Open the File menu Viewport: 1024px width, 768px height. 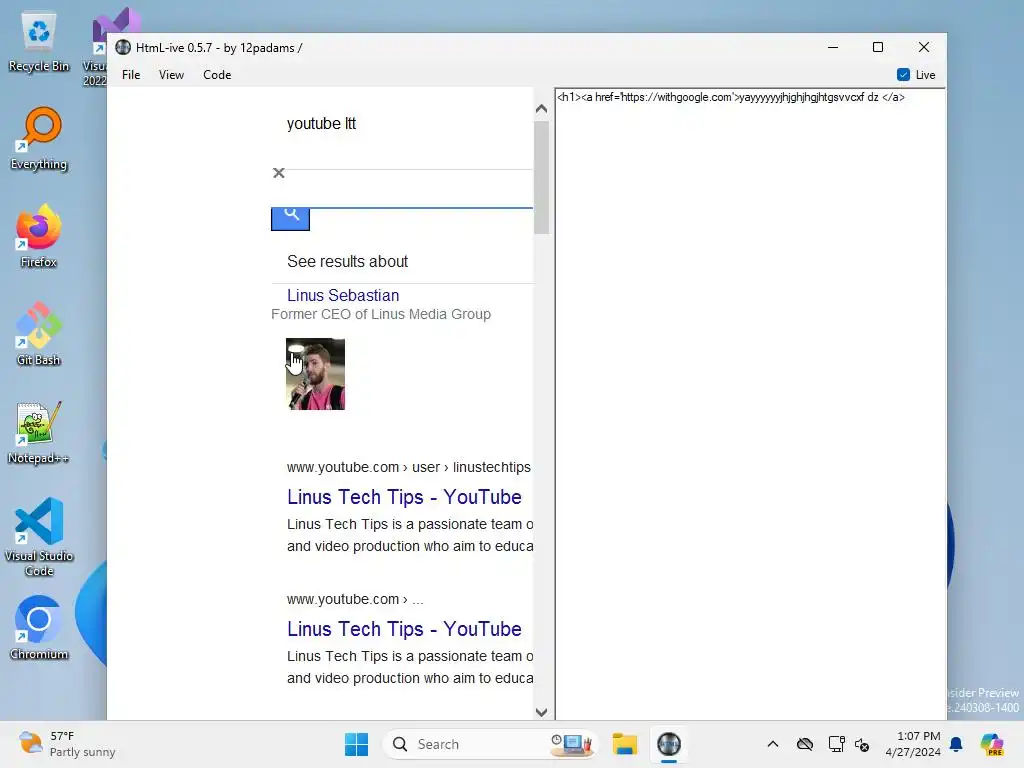[x=131, y=74]
